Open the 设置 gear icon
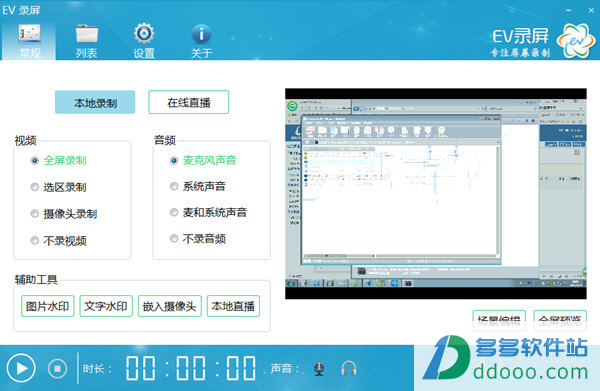The width and height of the screenshot is (600, 391). [x=144, y=34]
